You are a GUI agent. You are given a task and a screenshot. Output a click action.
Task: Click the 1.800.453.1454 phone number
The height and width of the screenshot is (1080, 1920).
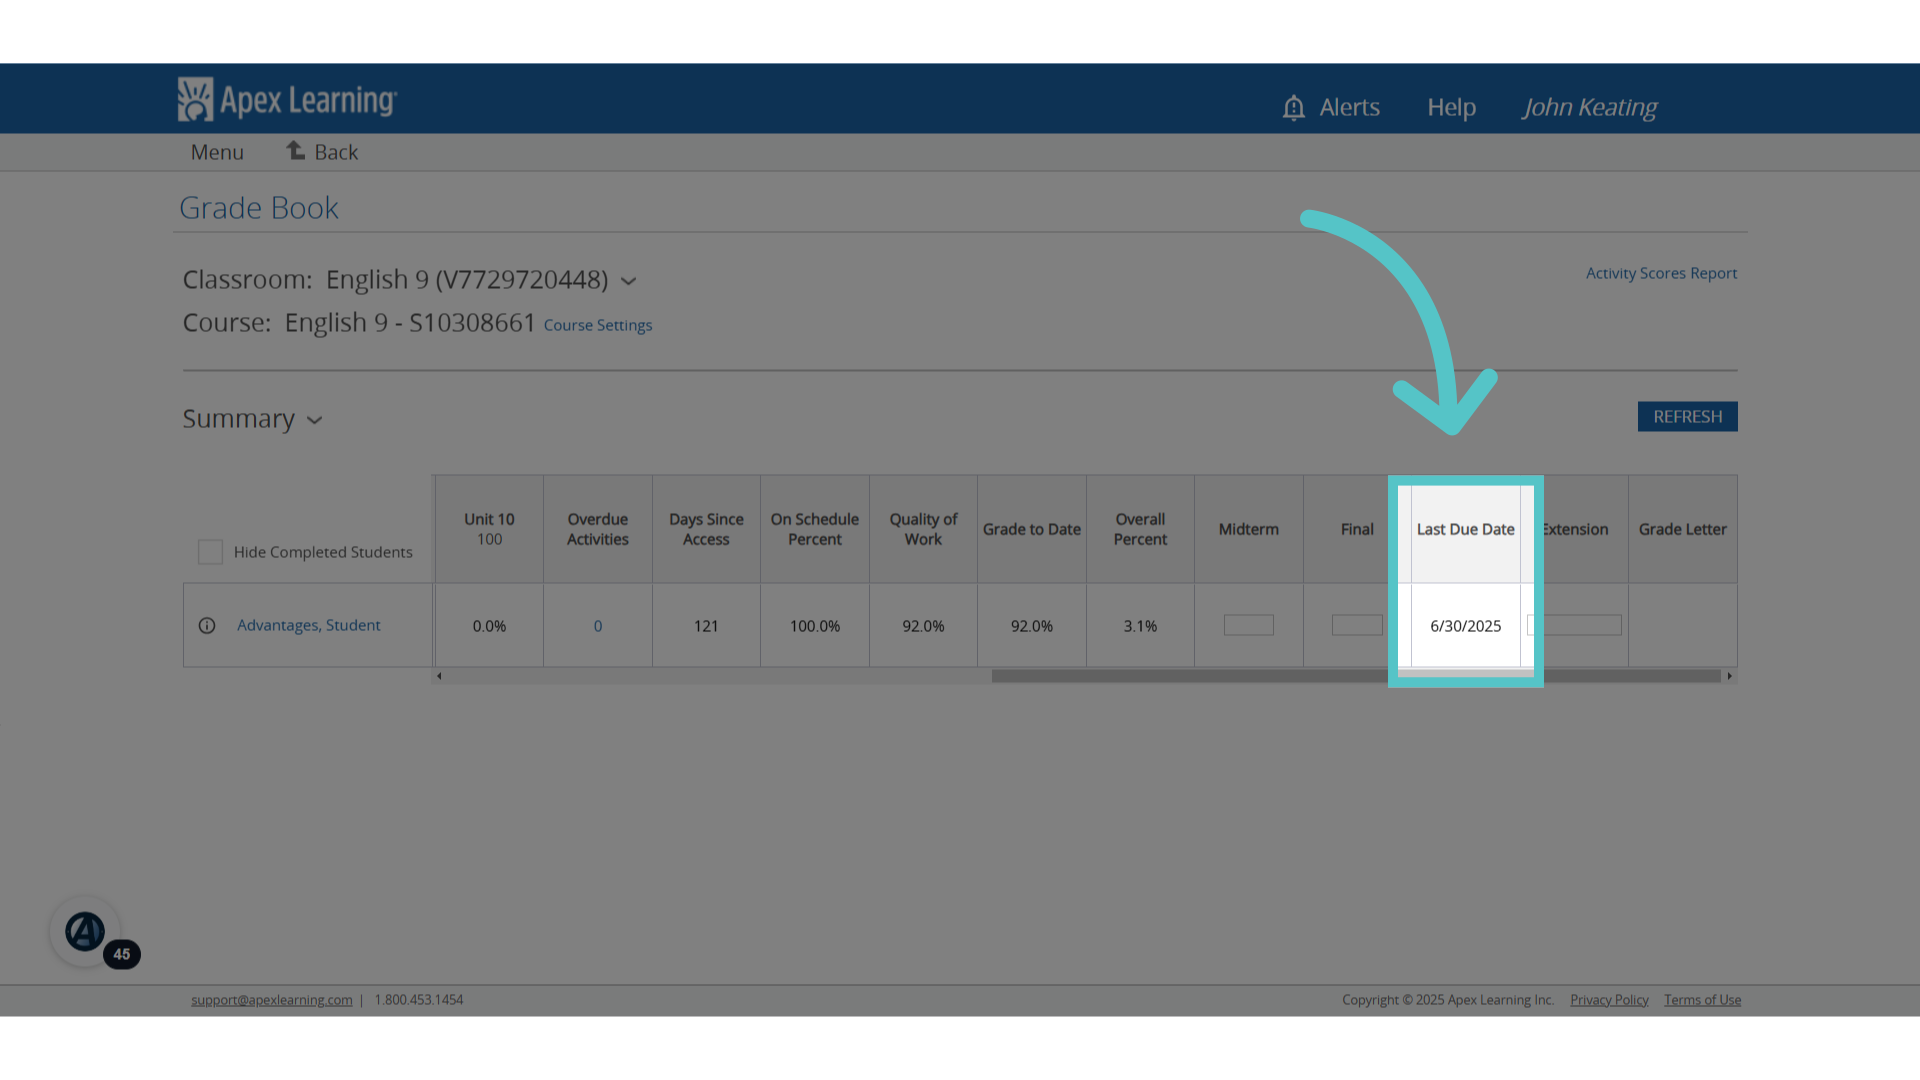(x=419, y=1000)
